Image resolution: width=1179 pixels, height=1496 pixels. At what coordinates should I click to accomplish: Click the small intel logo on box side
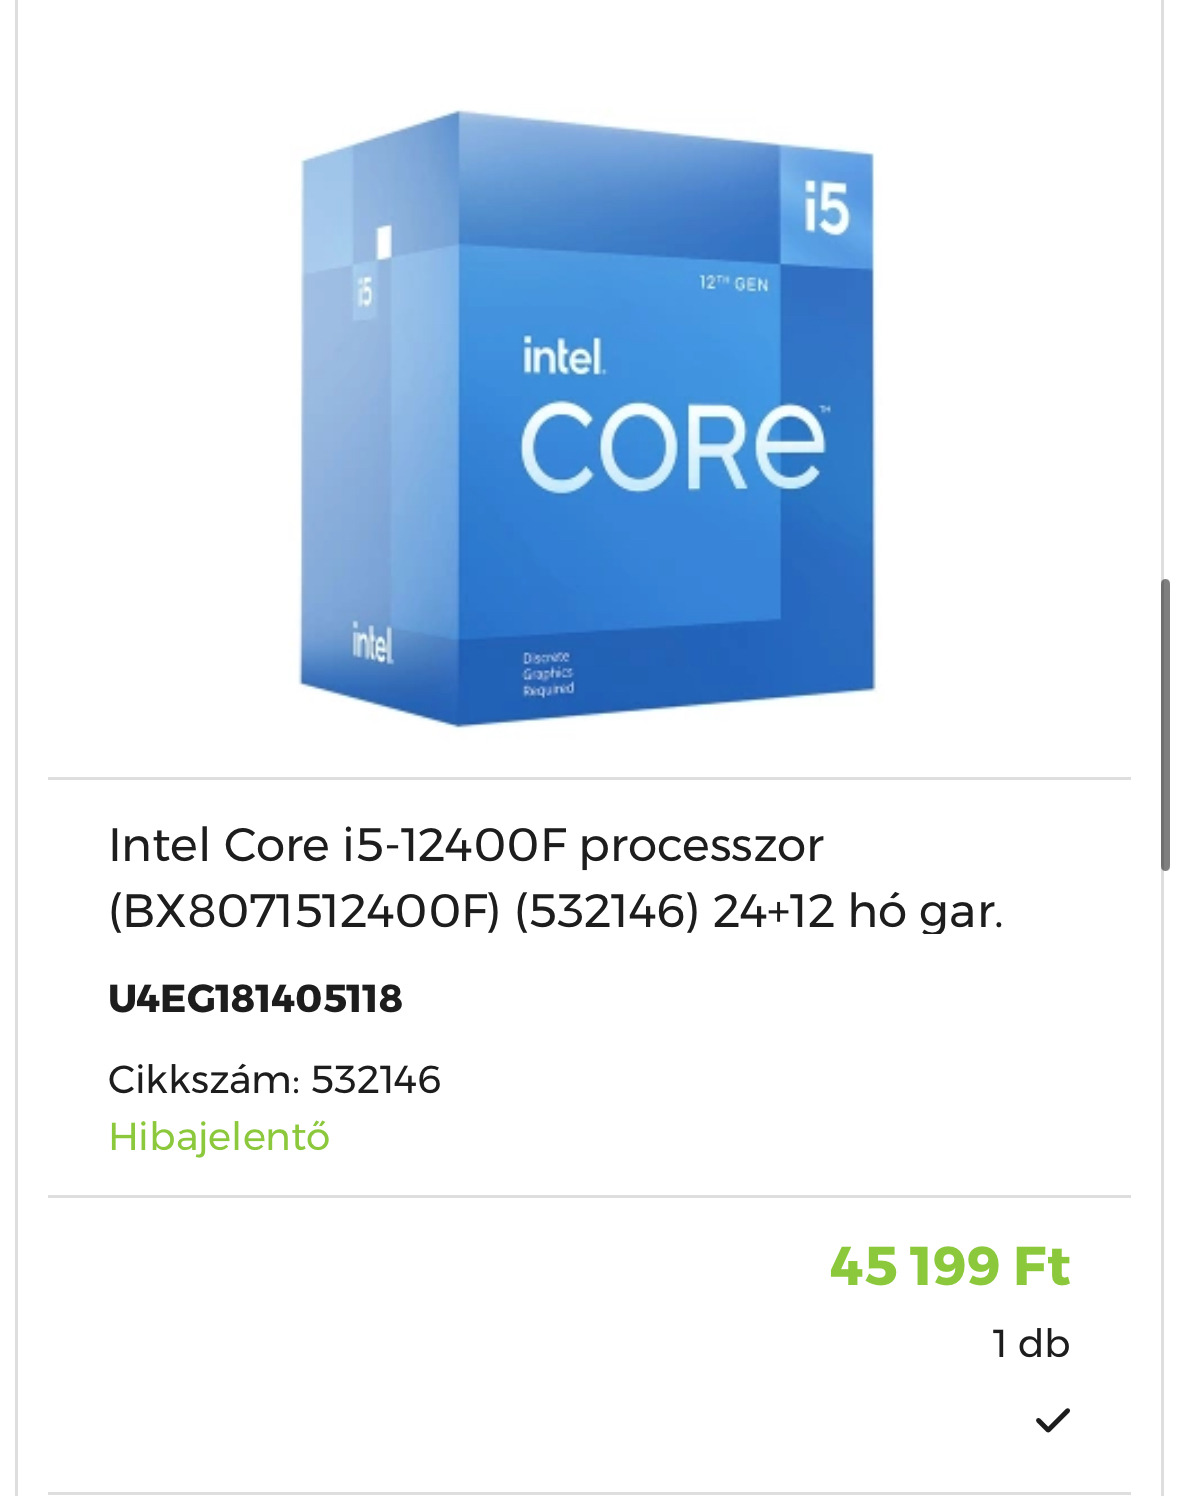[x=372, y=643]
